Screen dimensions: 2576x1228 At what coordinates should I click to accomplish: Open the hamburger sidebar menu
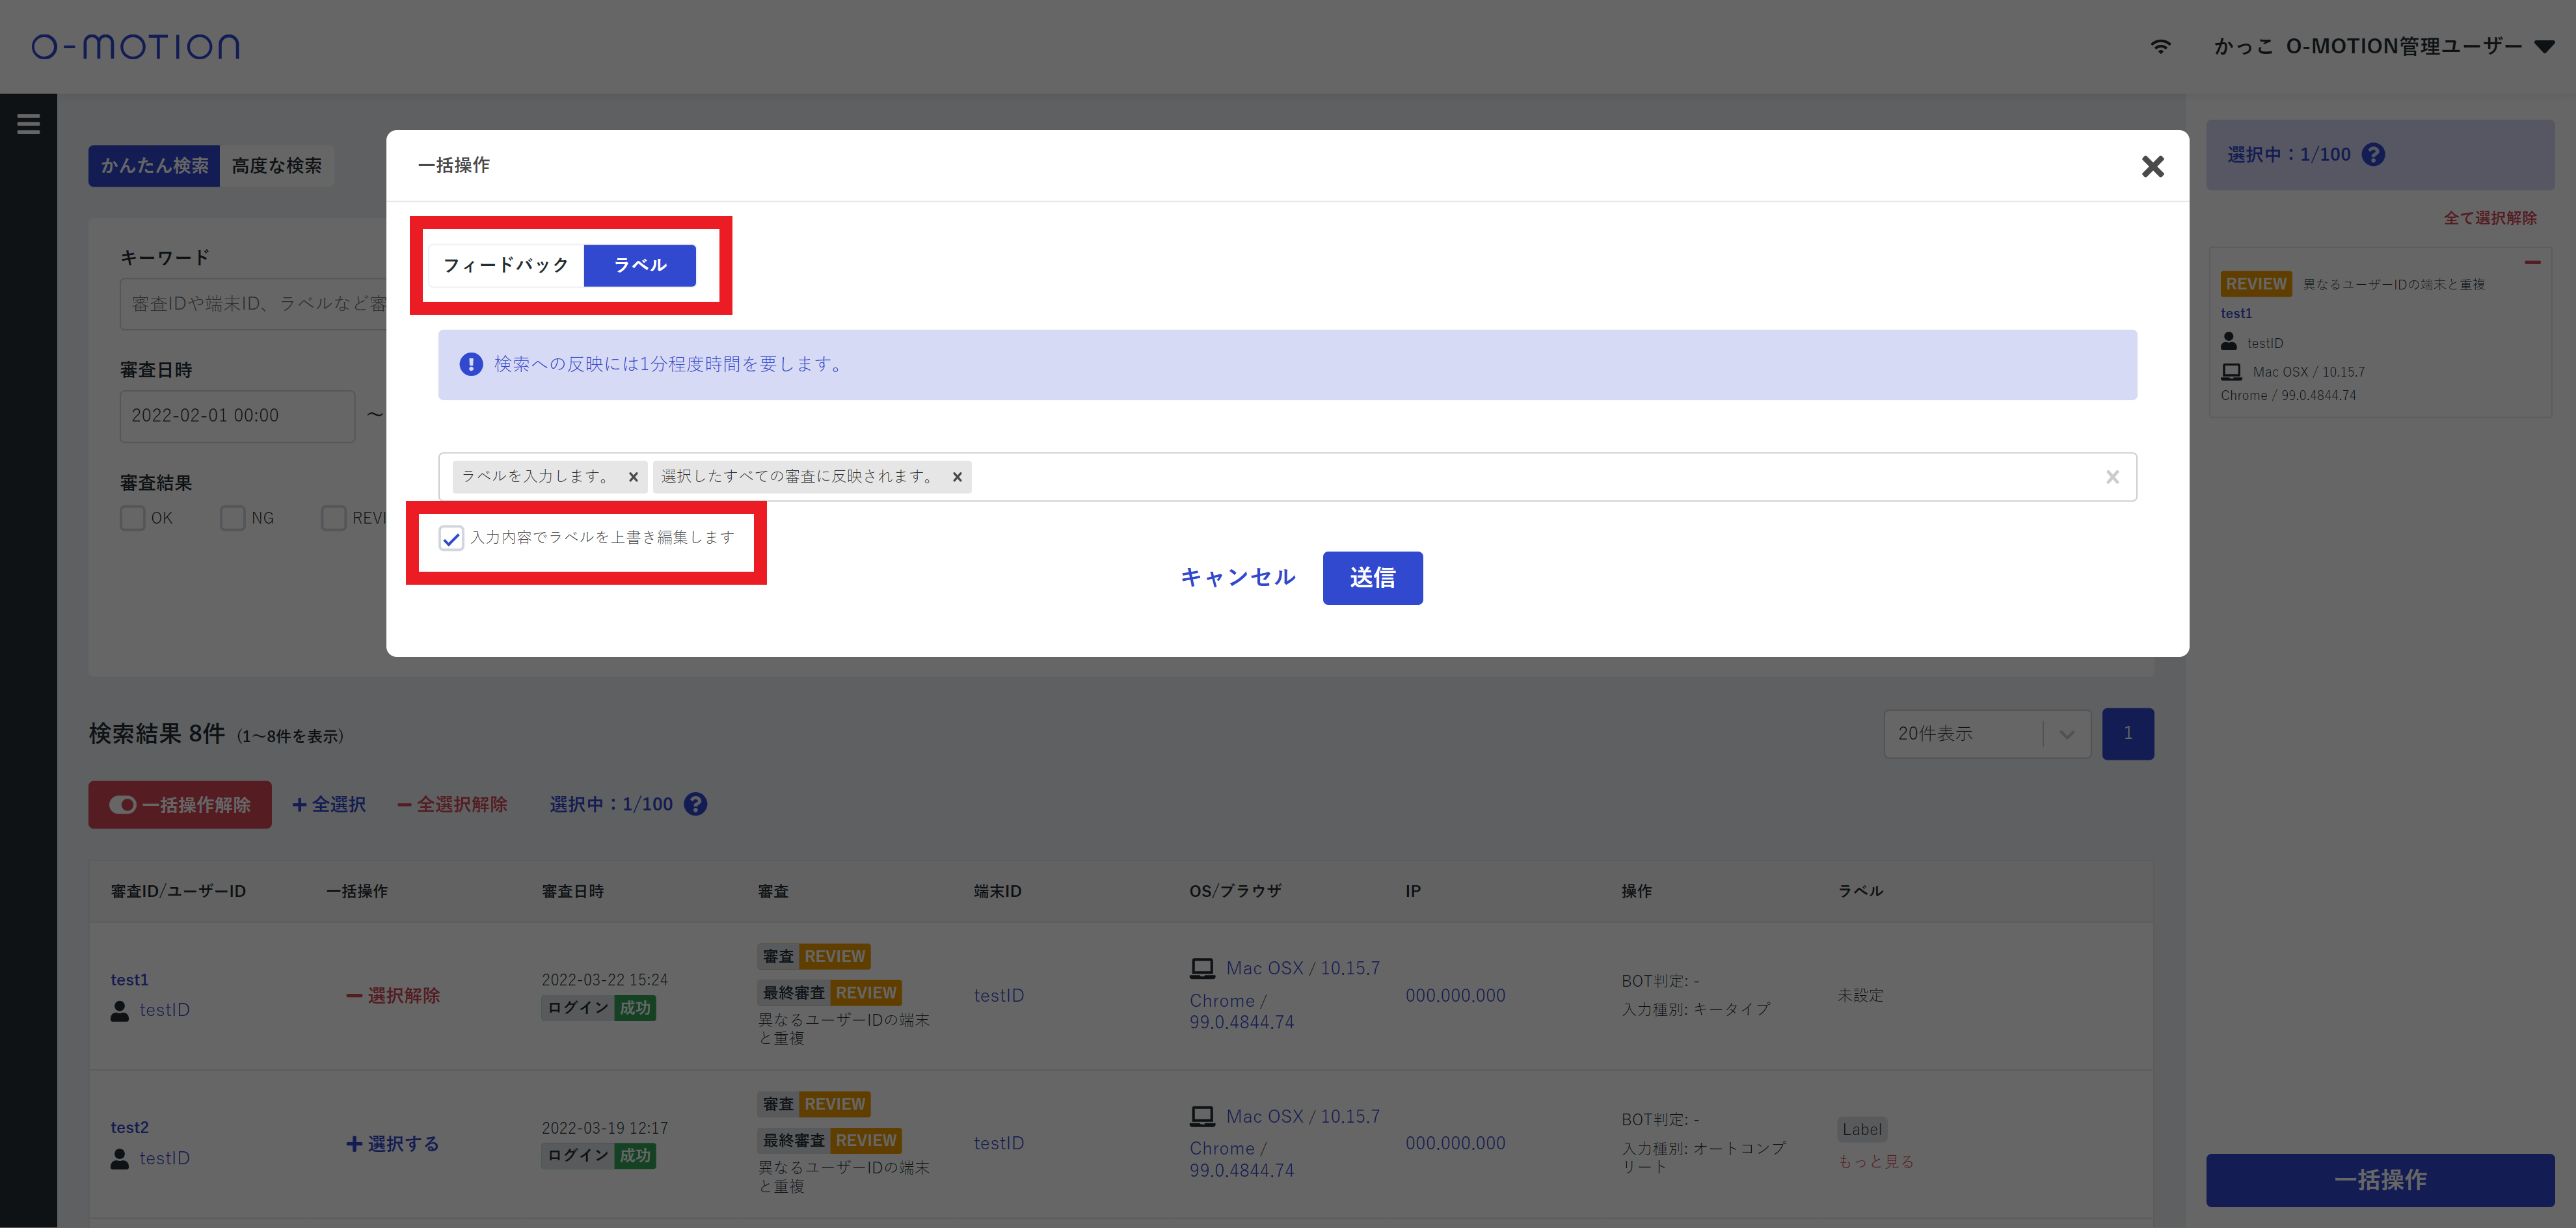[x=28, y=124]
